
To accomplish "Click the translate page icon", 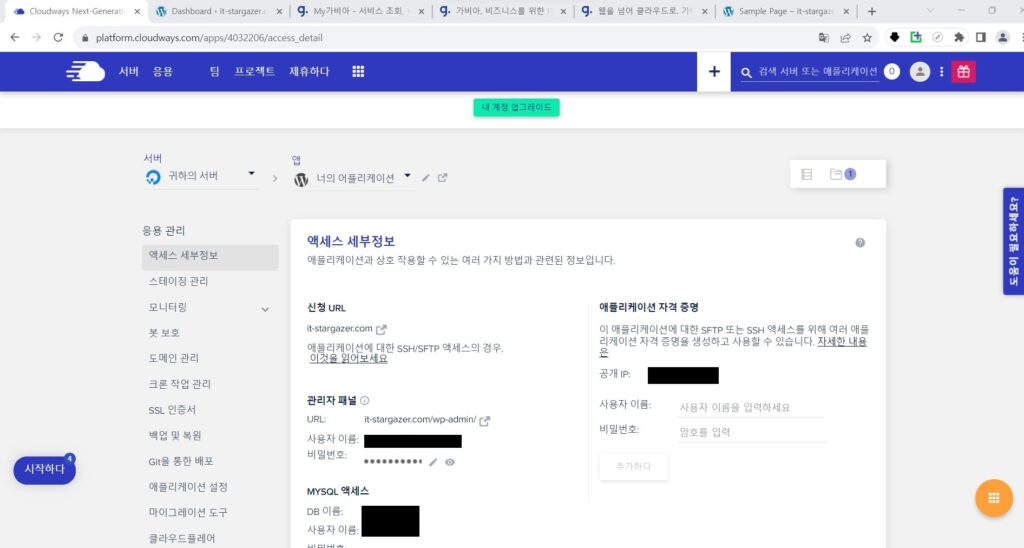I will [x=824, y=38].
